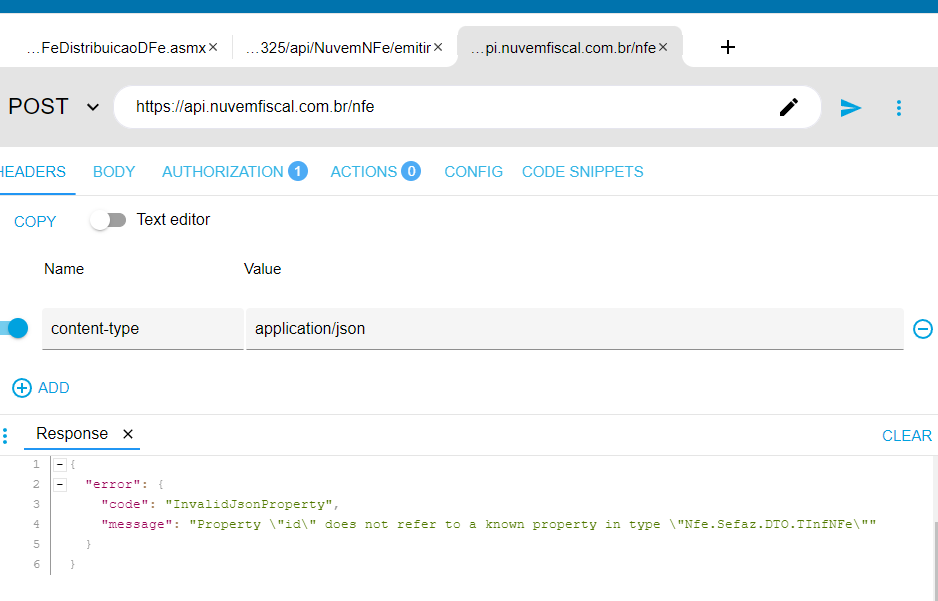
Task: Click the send request arrow icon
Action: tap(850, 108)
